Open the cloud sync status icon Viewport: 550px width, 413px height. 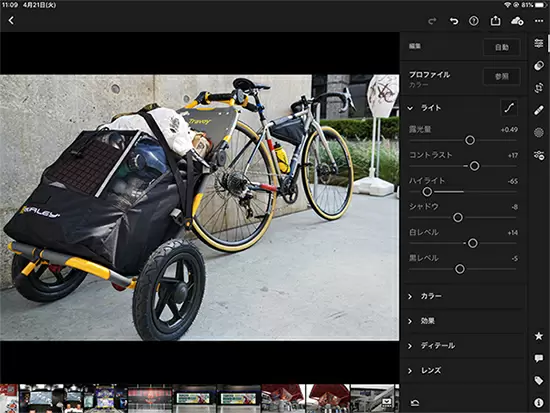(517, 21)
